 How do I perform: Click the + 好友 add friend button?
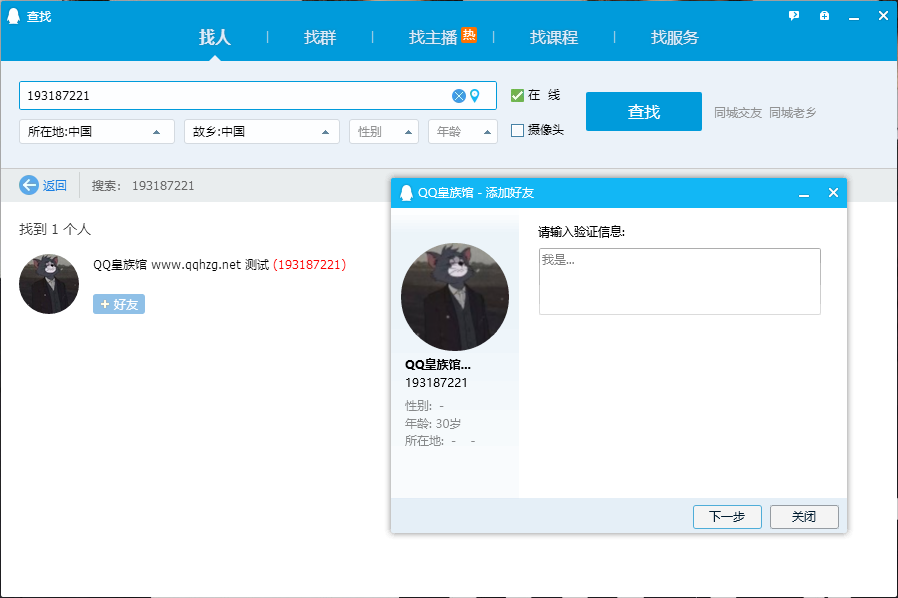tap(119, 304)
